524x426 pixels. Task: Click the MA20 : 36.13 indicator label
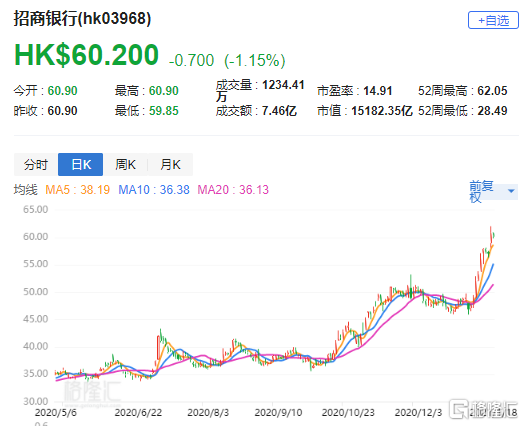(233, 190)
